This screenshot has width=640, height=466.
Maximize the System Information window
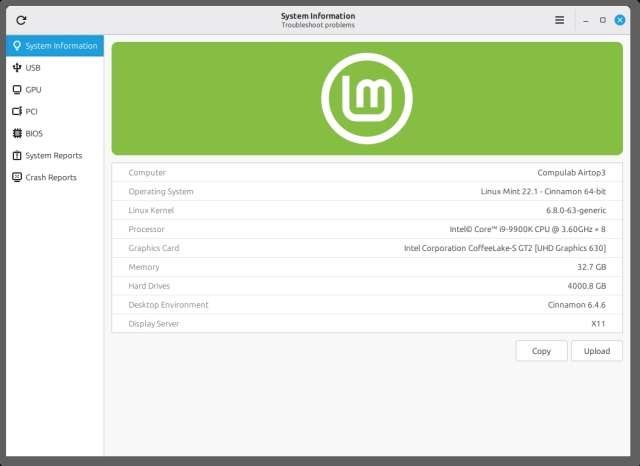pos(602,20)
